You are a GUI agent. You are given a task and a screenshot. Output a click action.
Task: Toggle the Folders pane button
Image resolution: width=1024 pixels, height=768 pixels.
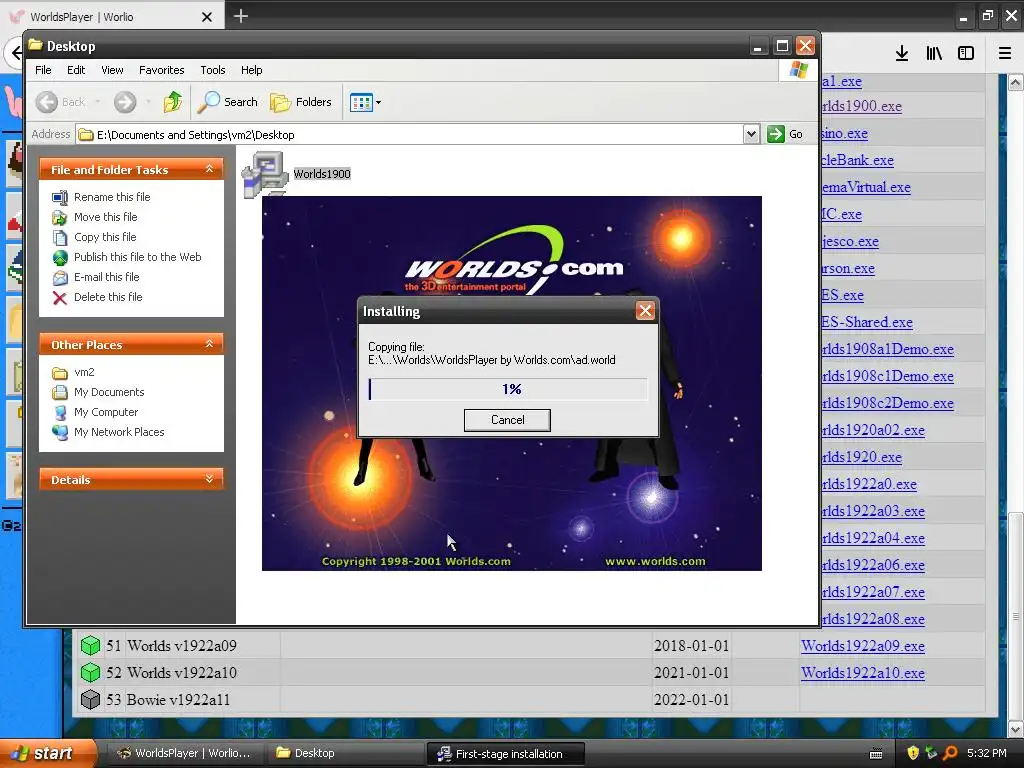(301, 102)
